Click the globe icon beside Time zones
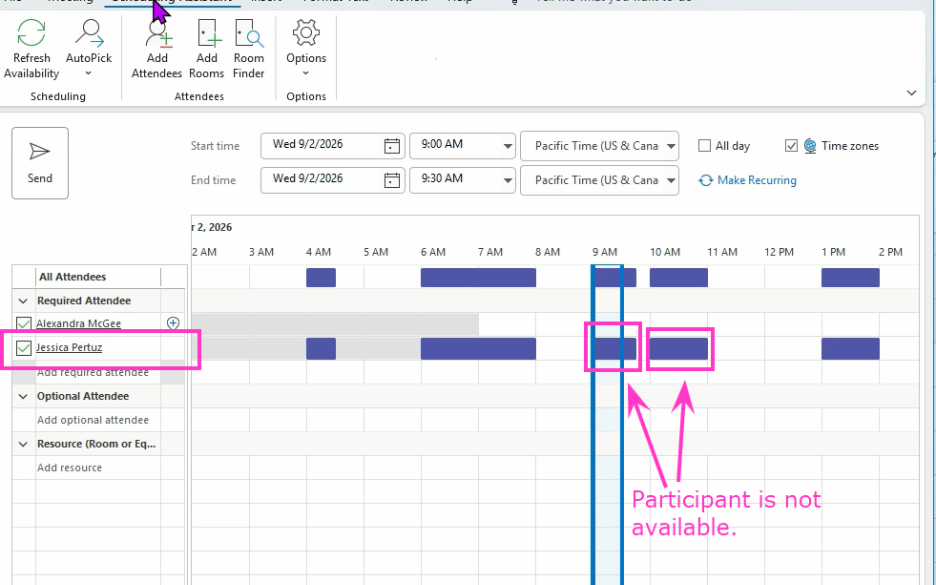 [x=809, y=146]
